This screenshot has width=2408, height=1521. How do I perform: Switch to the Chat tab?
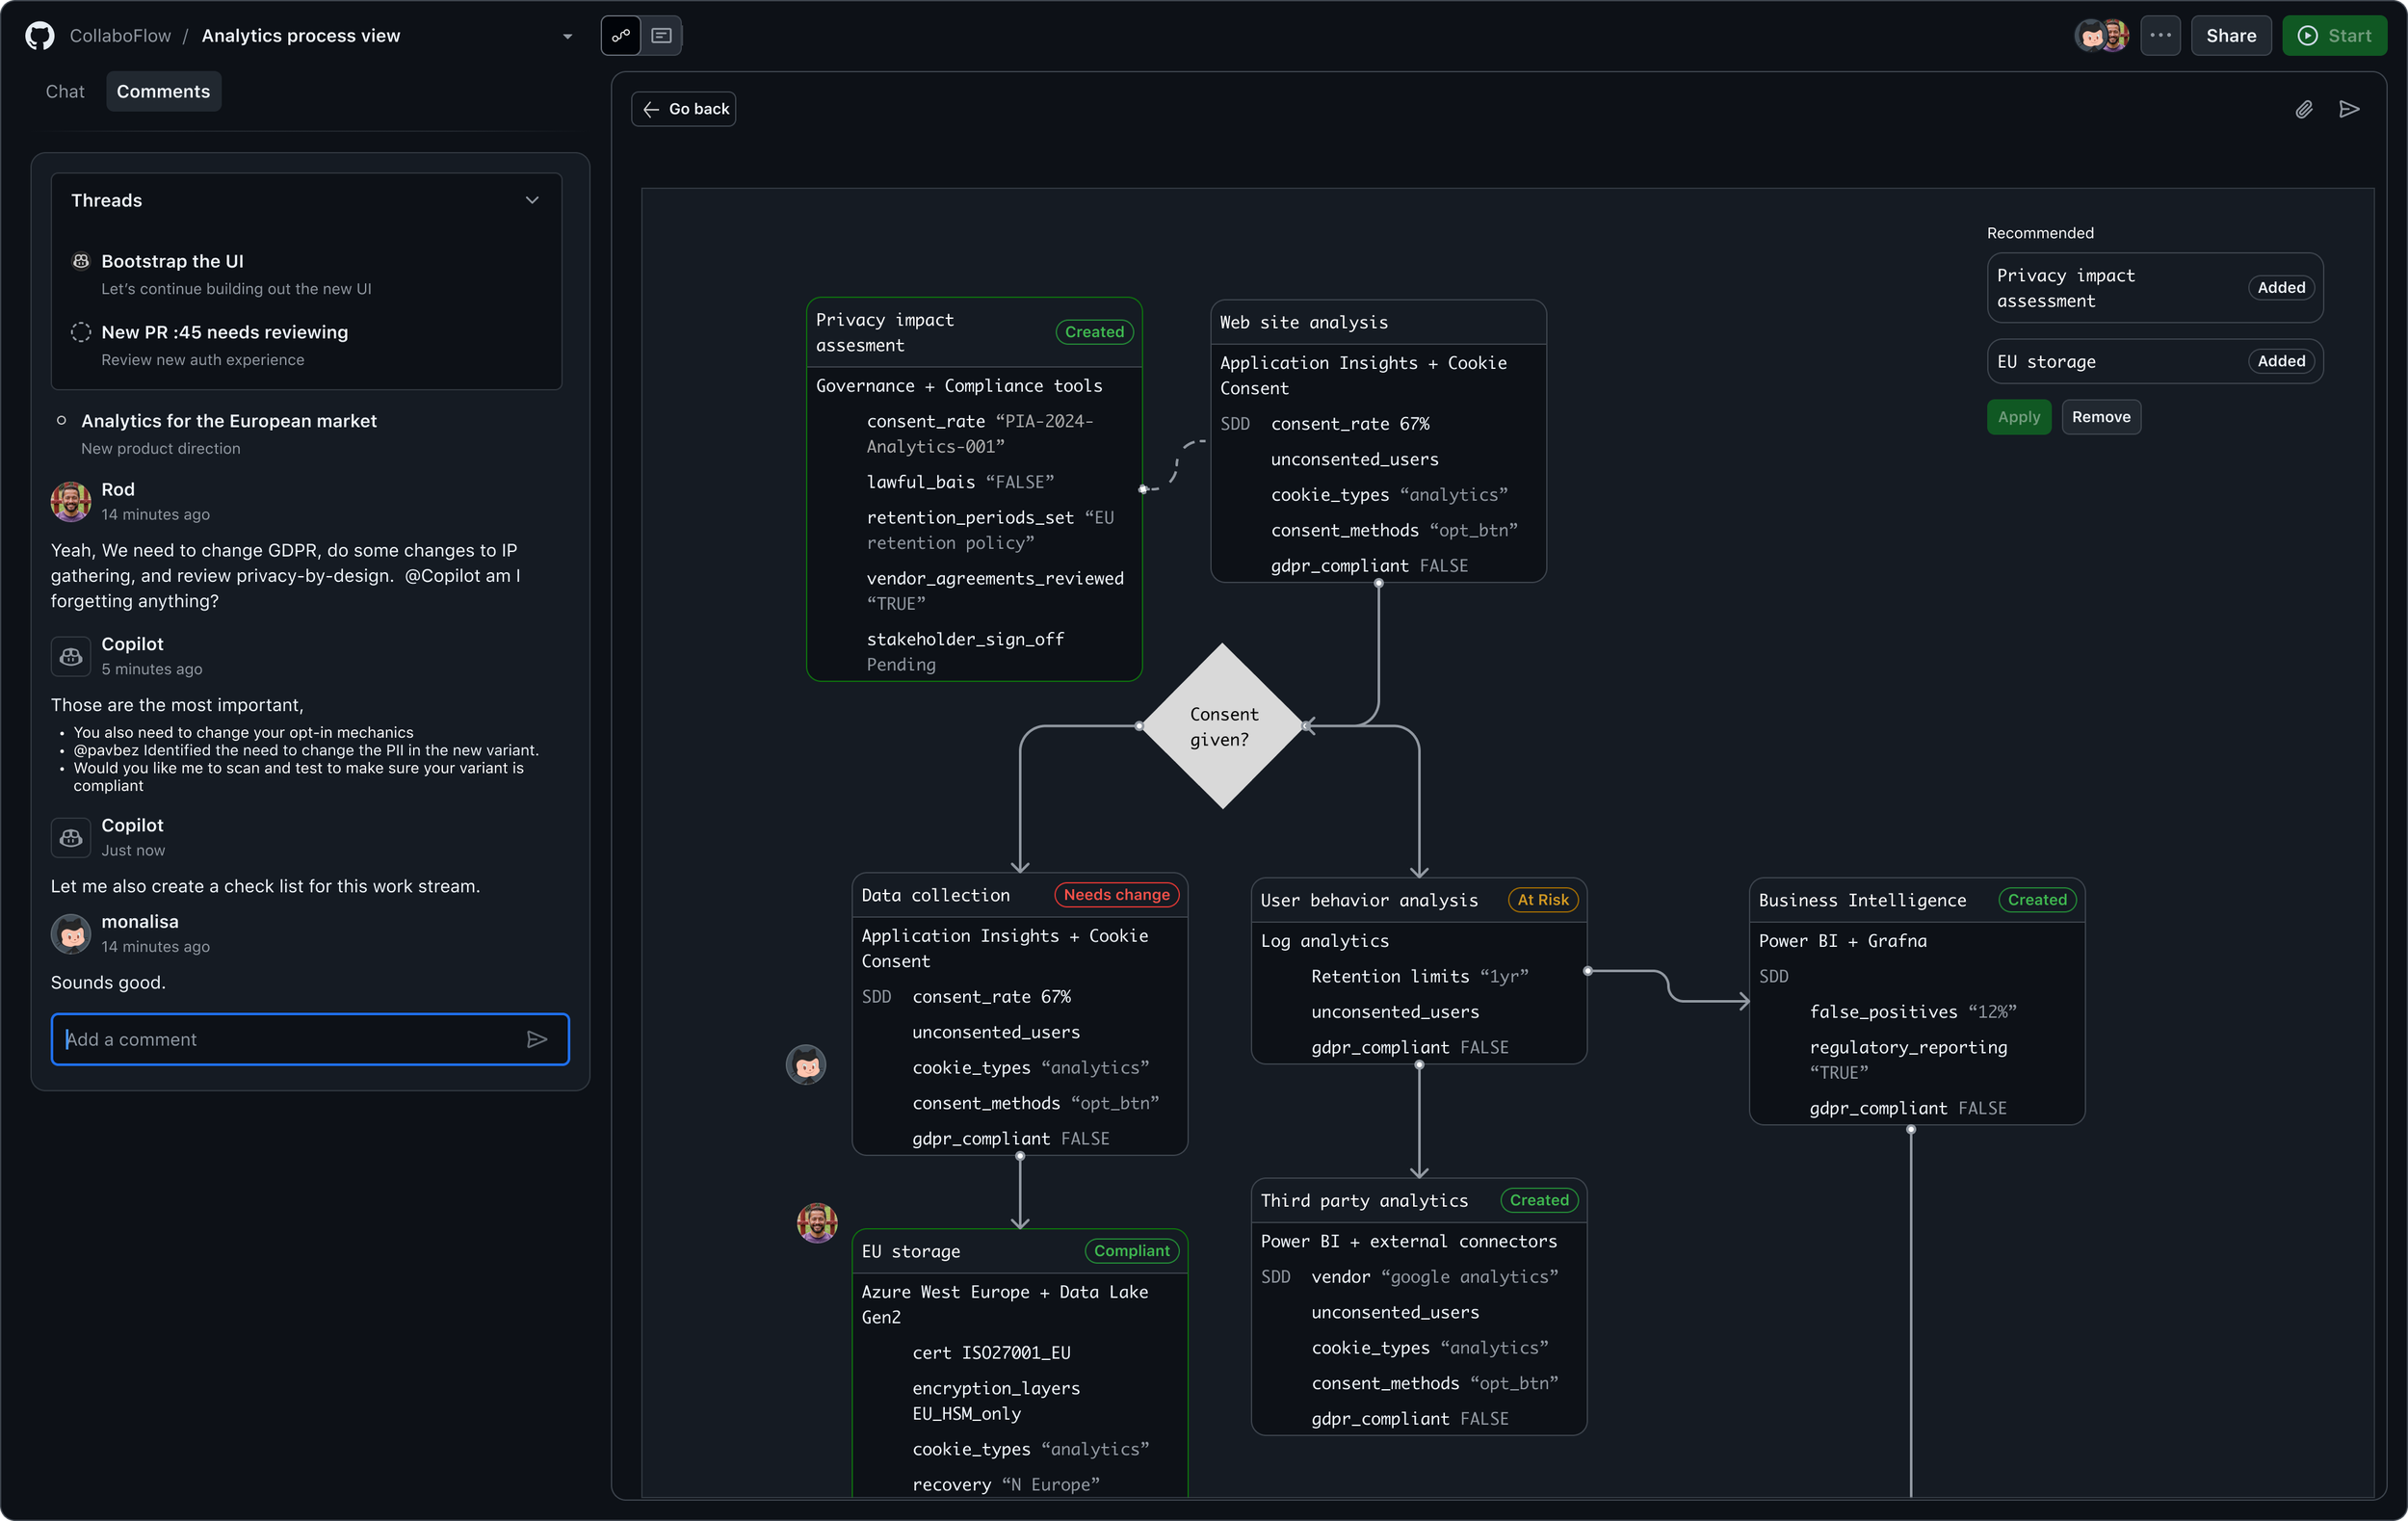[64, 91]
